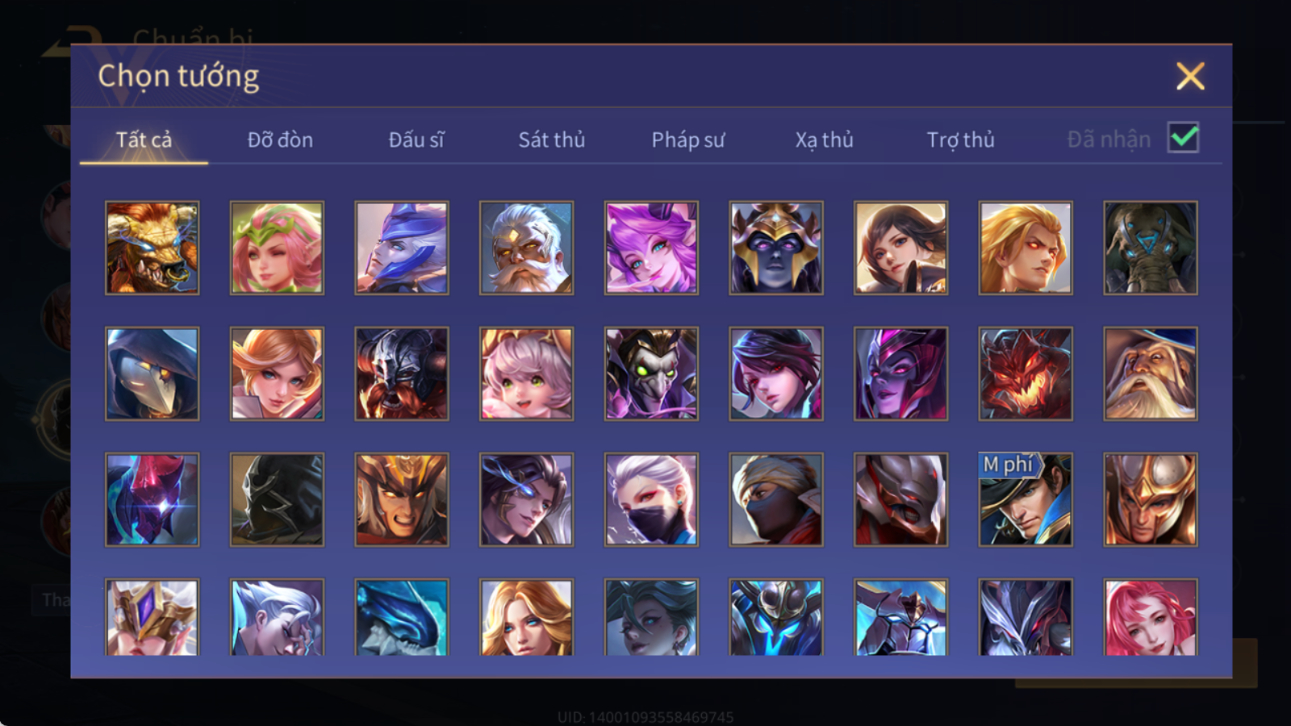Screen dimensions: 1291x726
Task: Open the Sát thủ tab
Action: (x=551, y=140)
